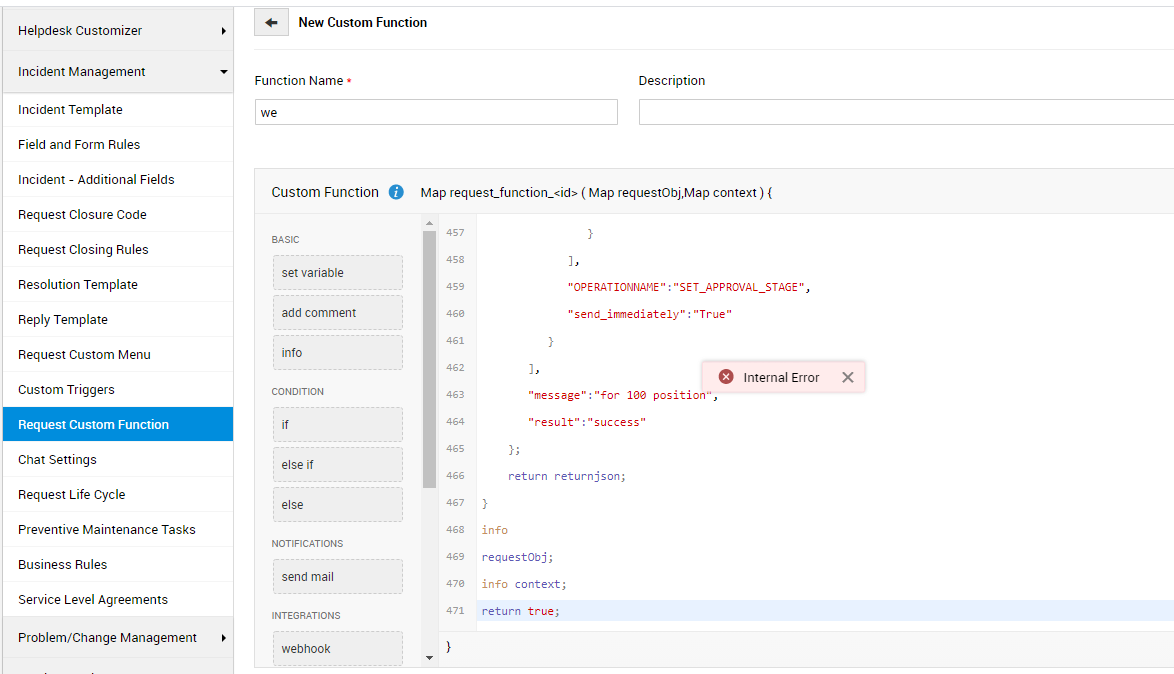The width and height of the screenshot is (1174, 674).
Task: Click the Function Name input field
Action: click(x=436, y=112)
